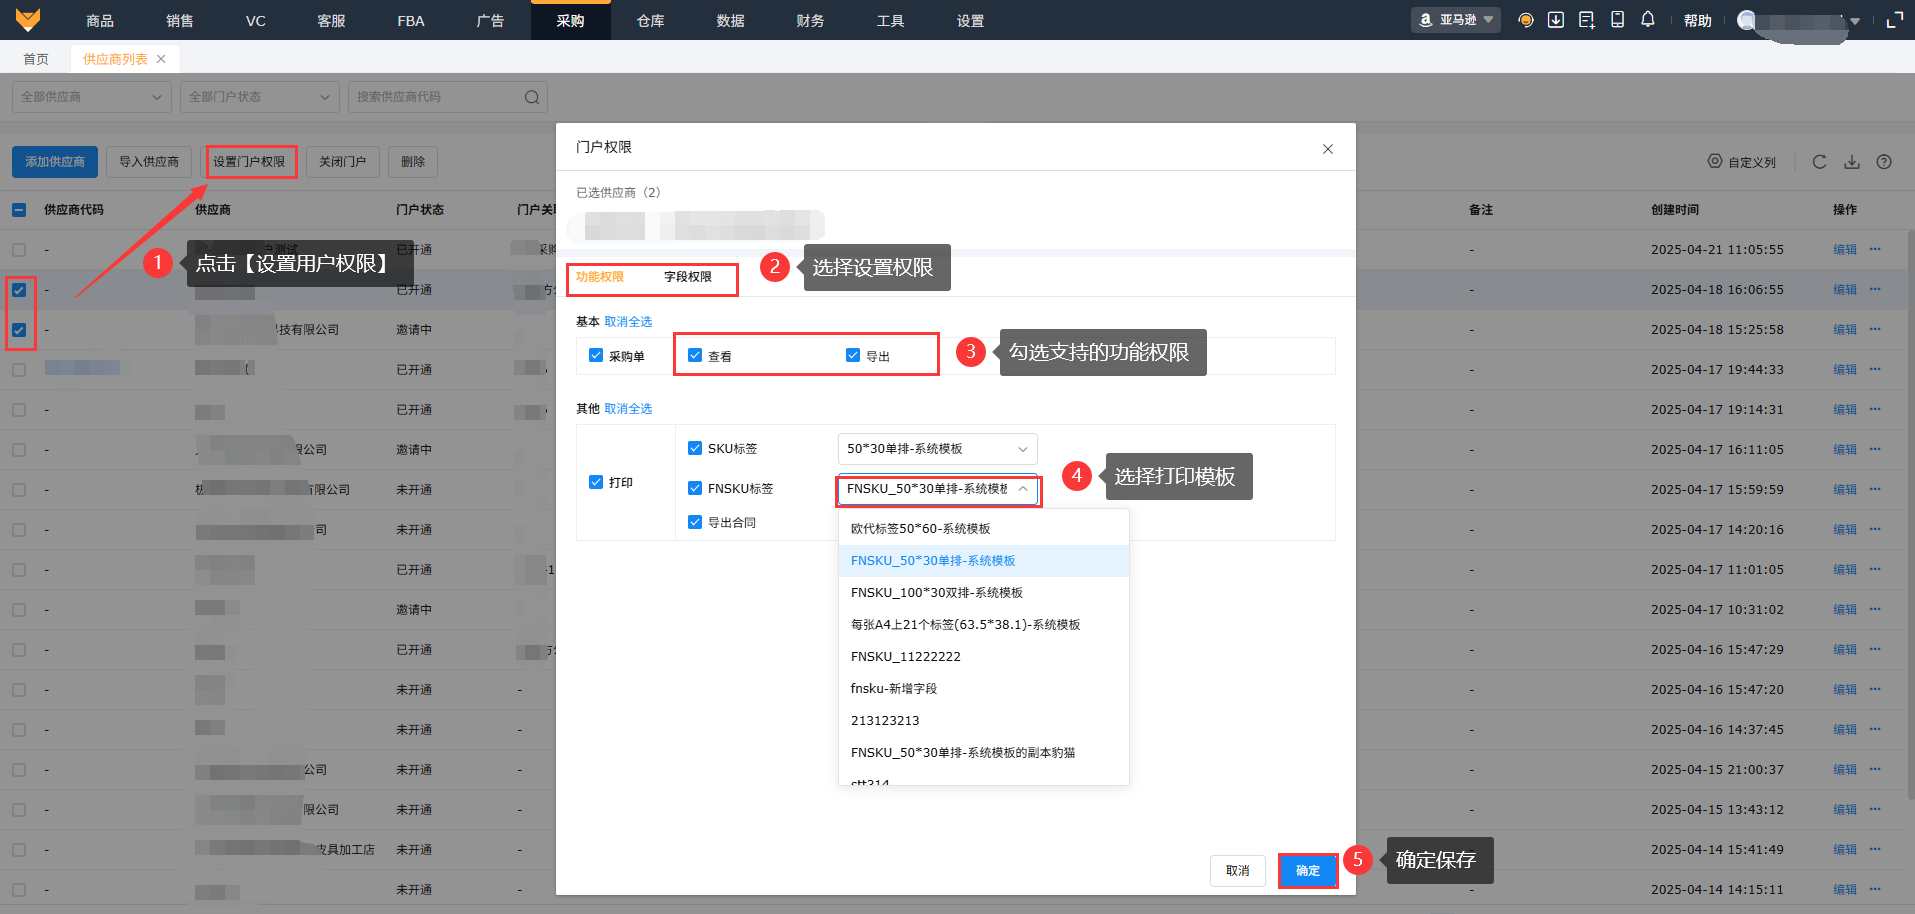The image size is (1915, 914).
Task: Click the 取消 button in dialog
Action: tap(1237, 870)
